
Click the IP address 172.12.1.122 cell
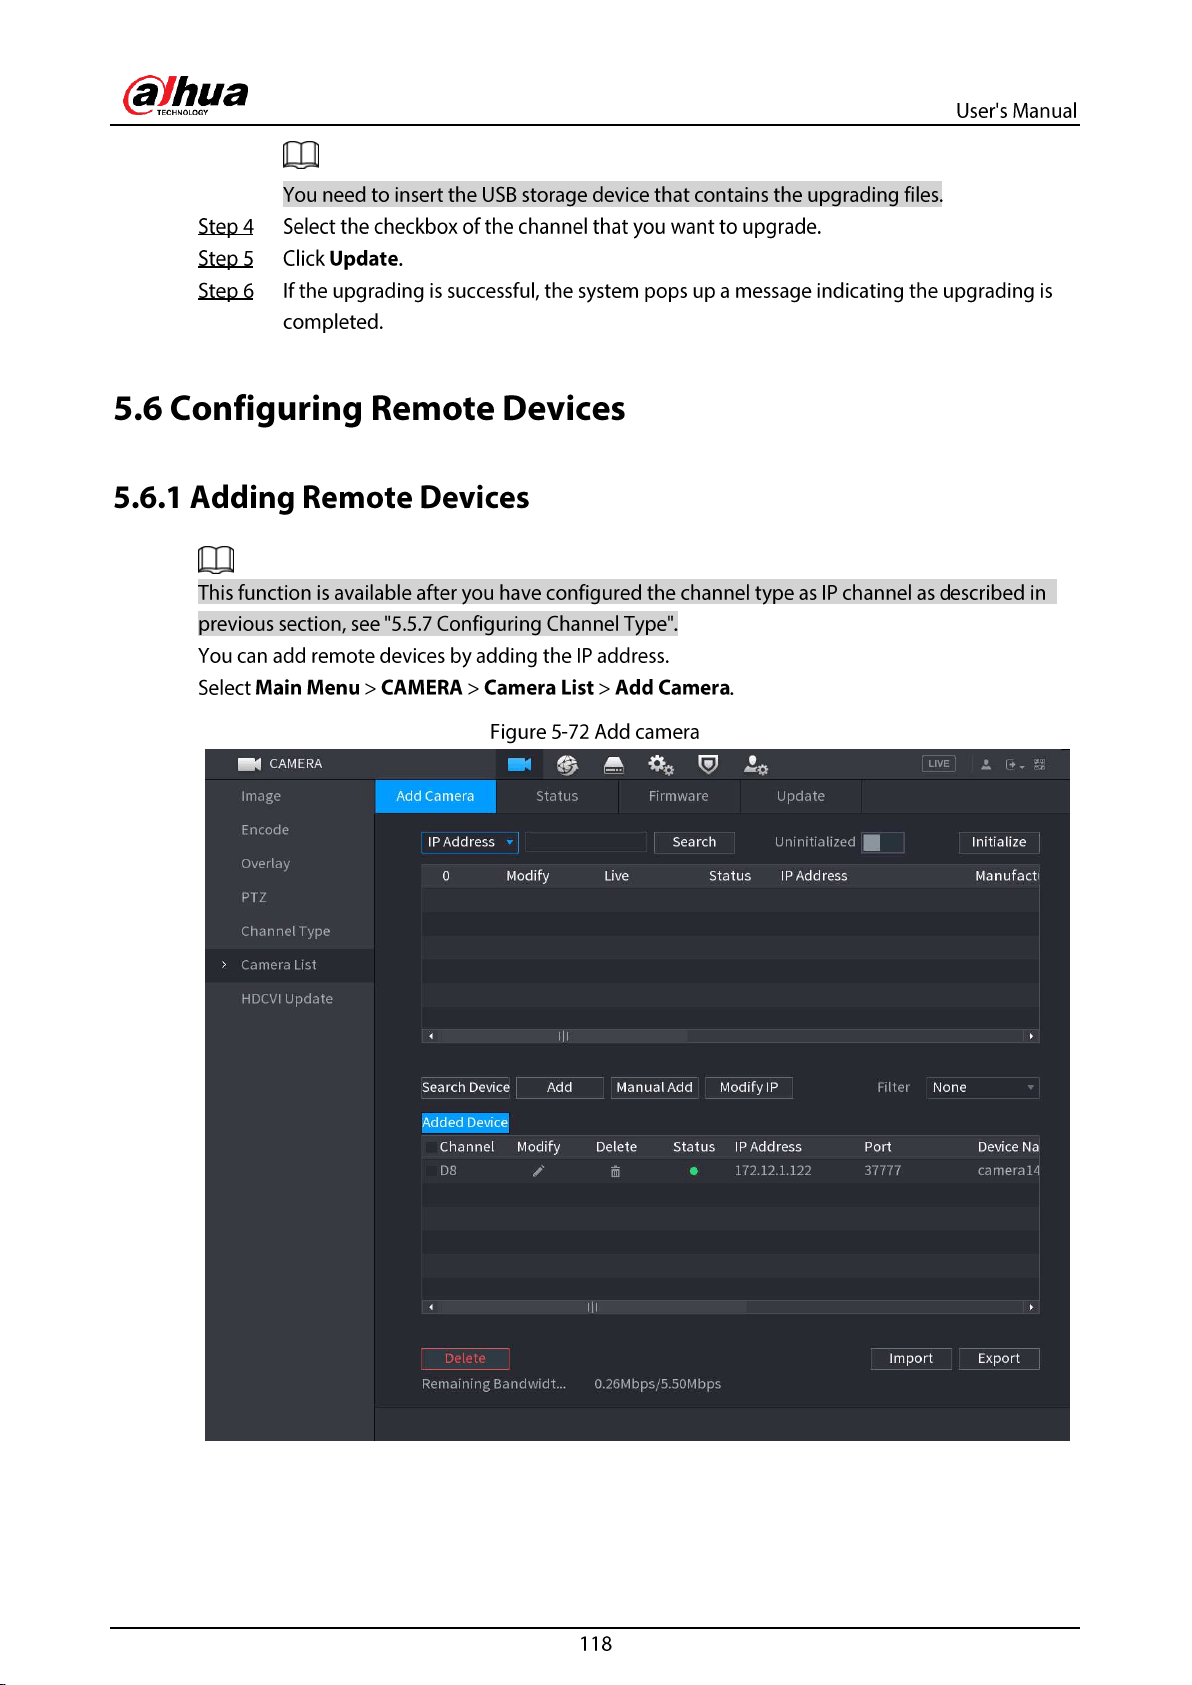[x=773, y=1171]
